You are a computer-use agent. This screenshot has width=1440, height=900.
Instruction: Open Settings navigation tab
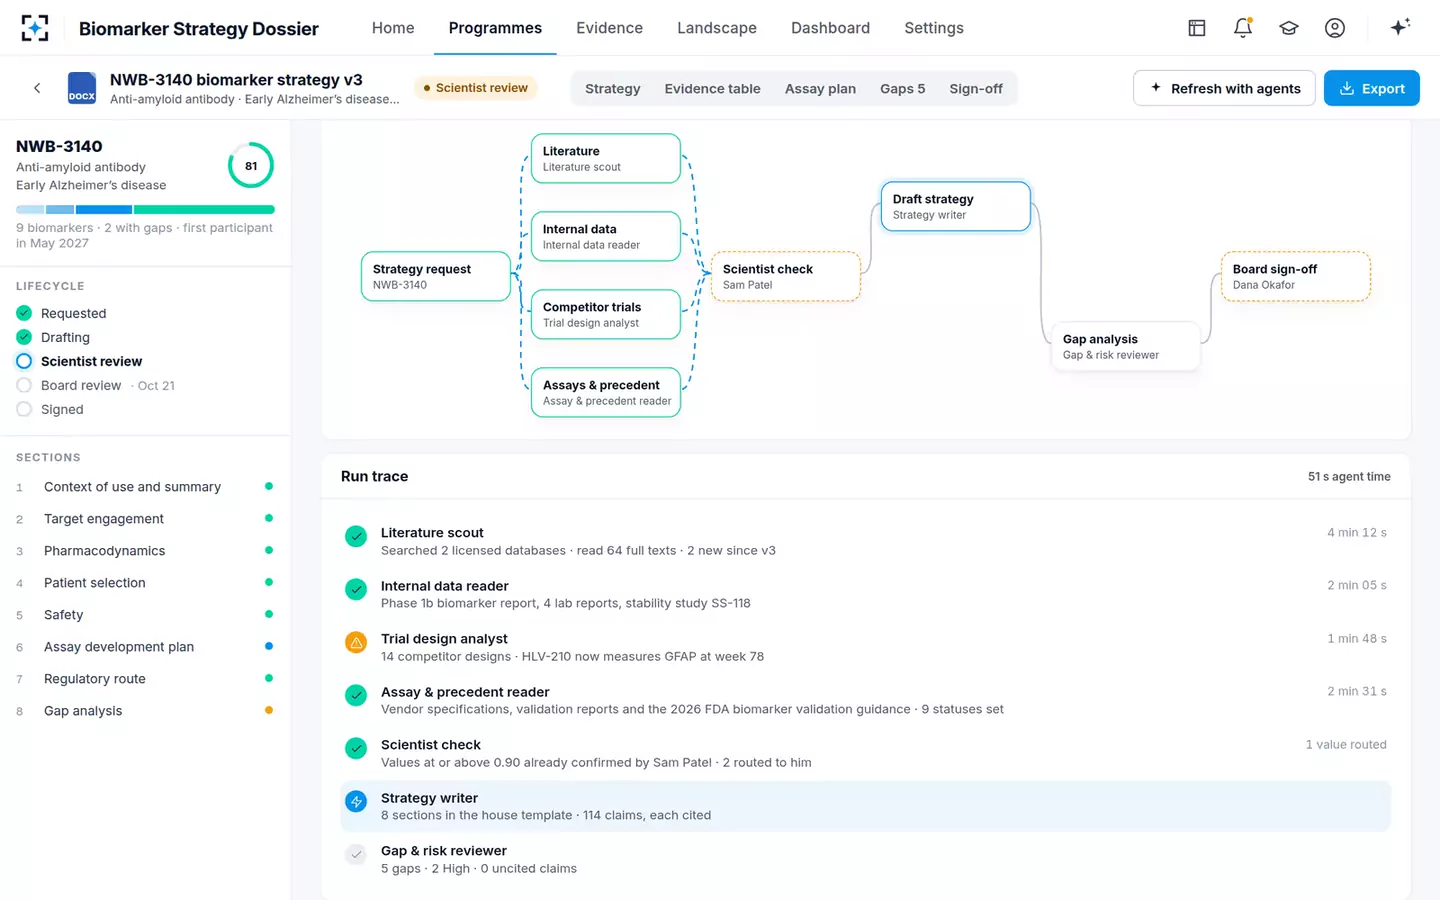pos(934,28)
